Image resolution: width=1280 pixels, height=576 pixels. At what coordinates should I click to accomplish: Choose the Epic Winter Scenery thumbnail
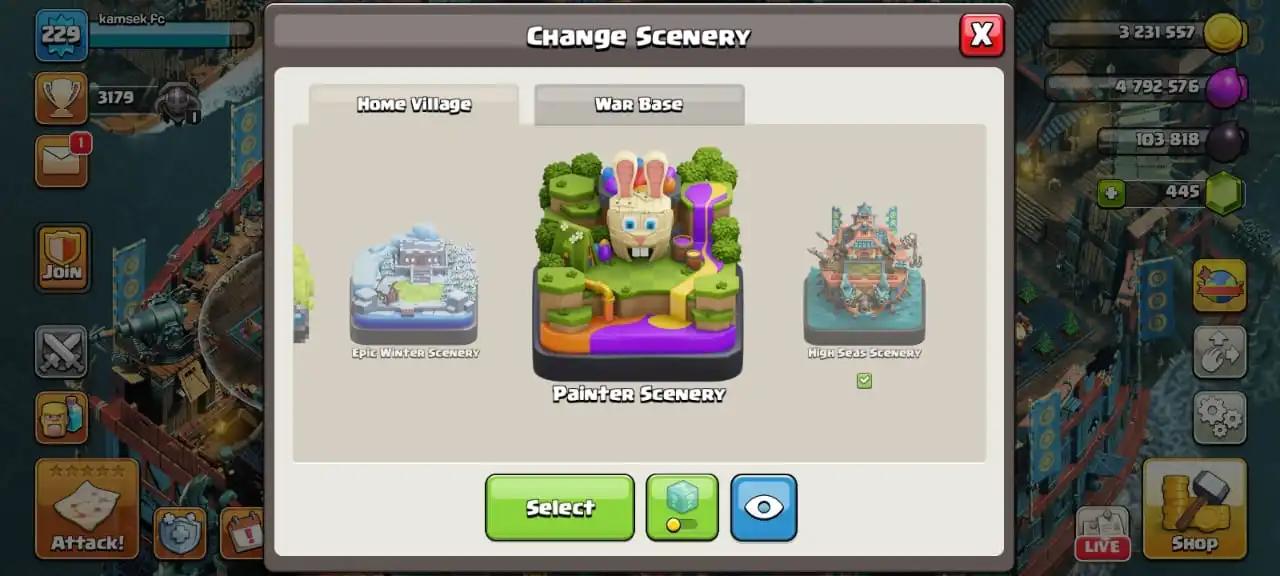tap(414, 285)
